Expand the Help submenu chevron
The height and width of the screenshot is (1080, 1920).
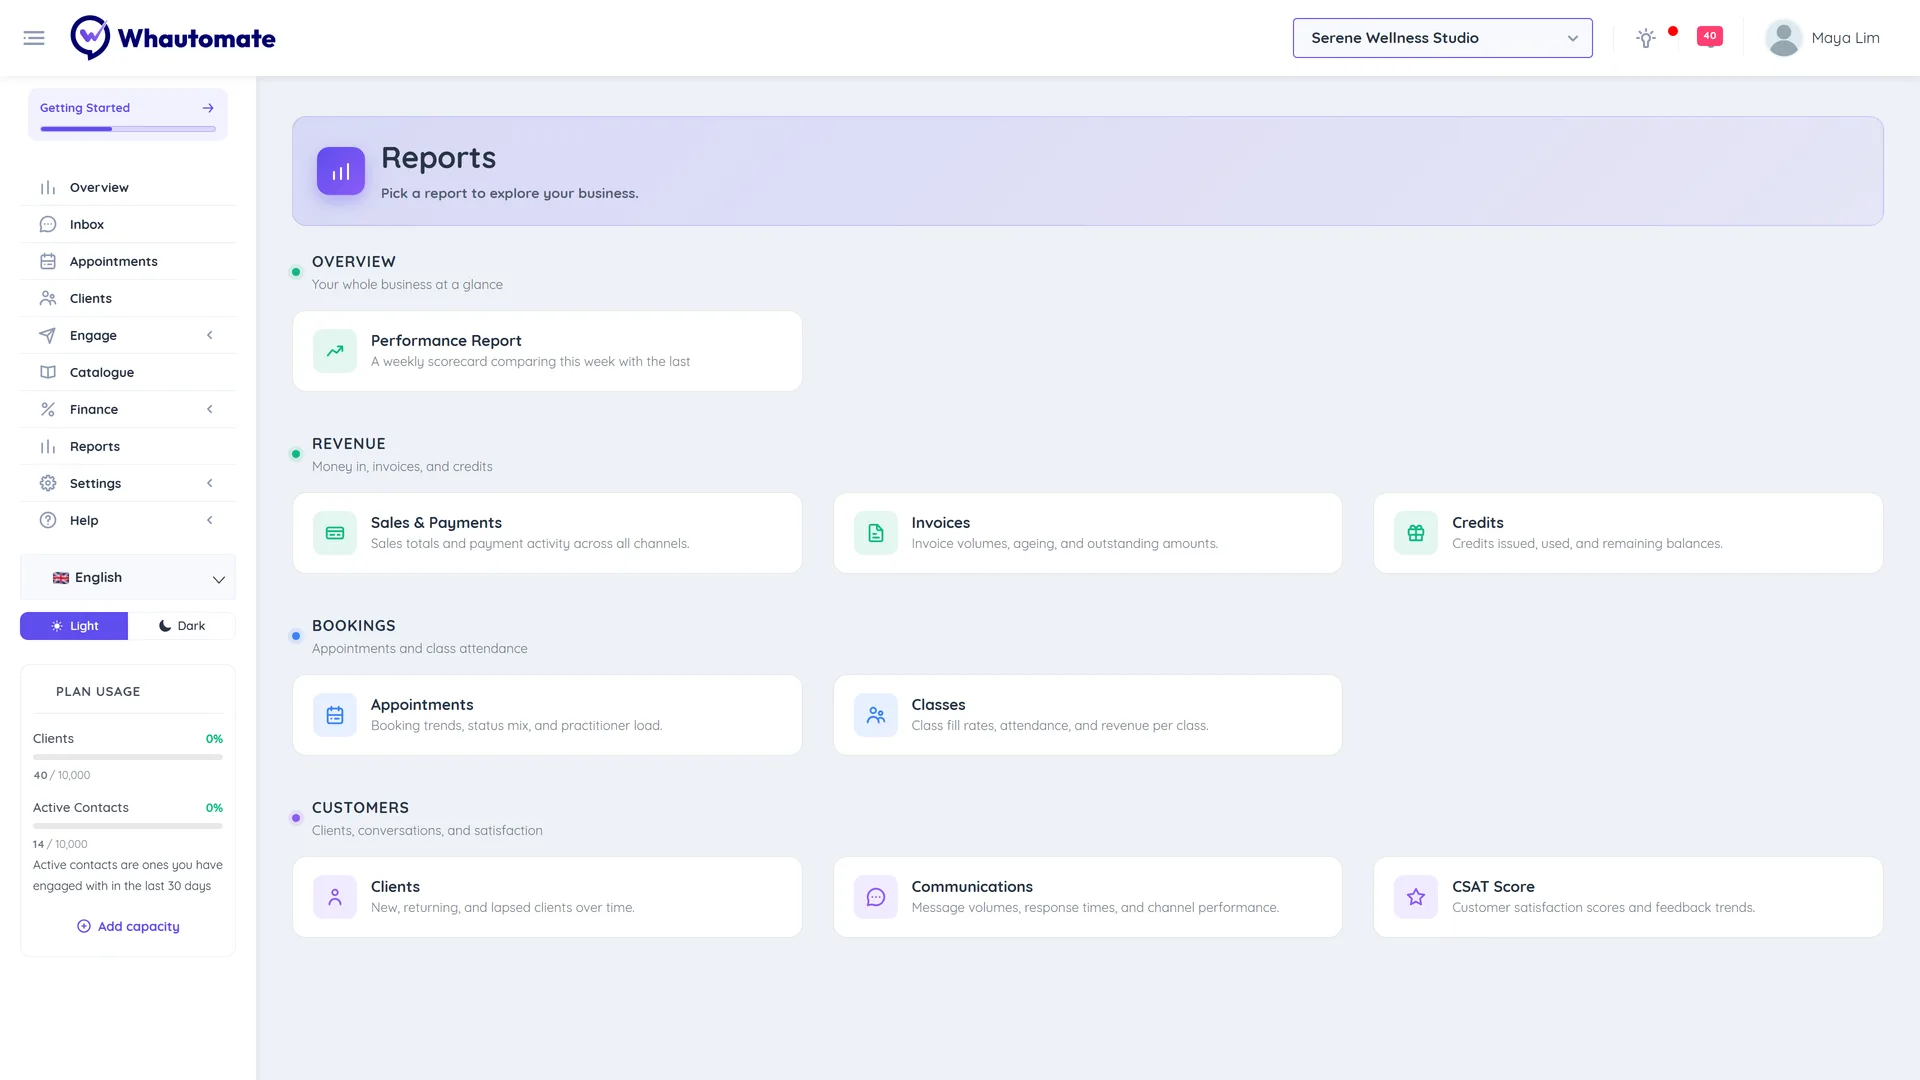(x=210, y=520)
